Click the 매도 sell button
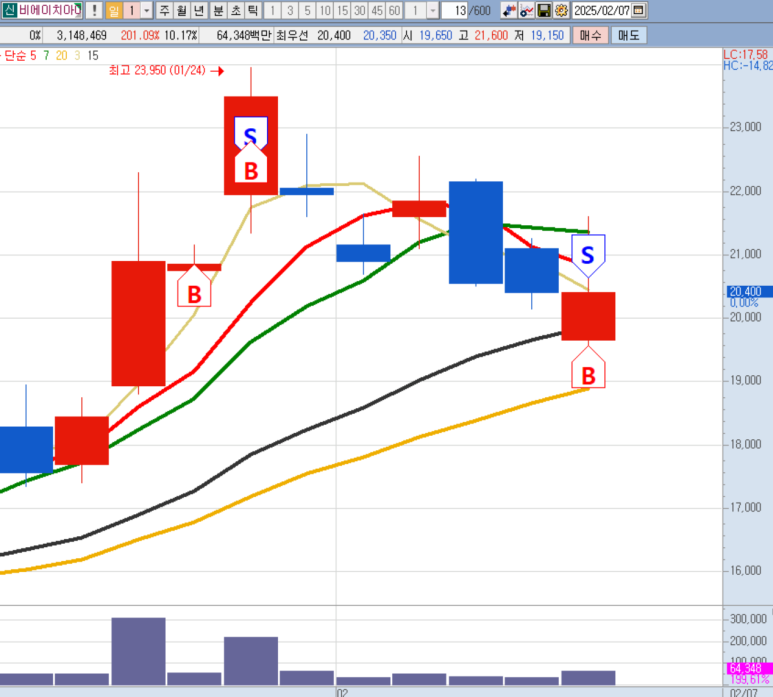The image size is (773, 697). pyautogui.click(x=629, y=35)
